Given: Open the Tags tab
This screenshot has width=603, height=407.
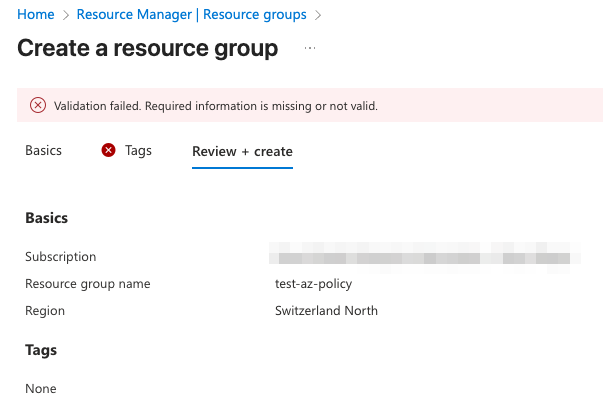Looking at the screenshot, I should [138, 151].
